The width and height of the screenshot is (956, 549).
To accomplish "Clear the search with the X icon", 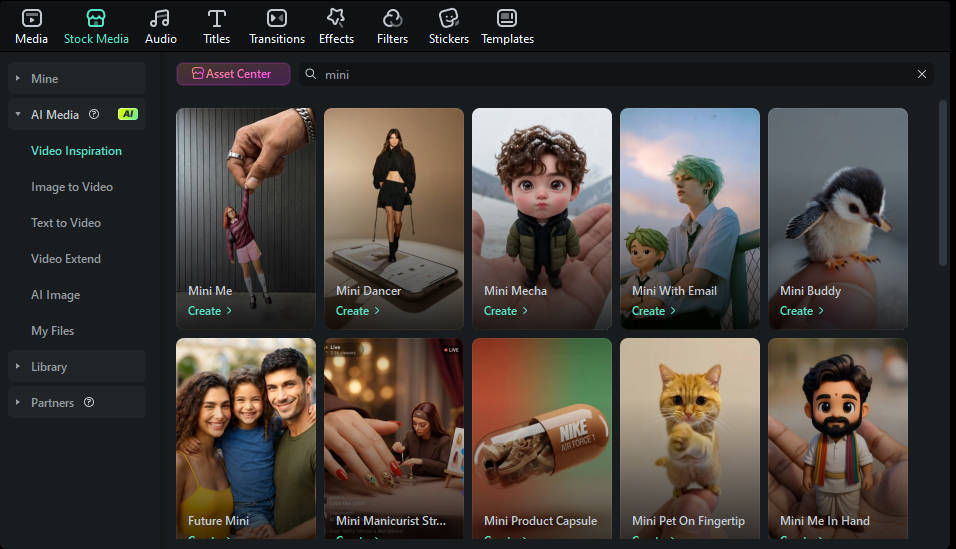I will click(x=922, y=74).
